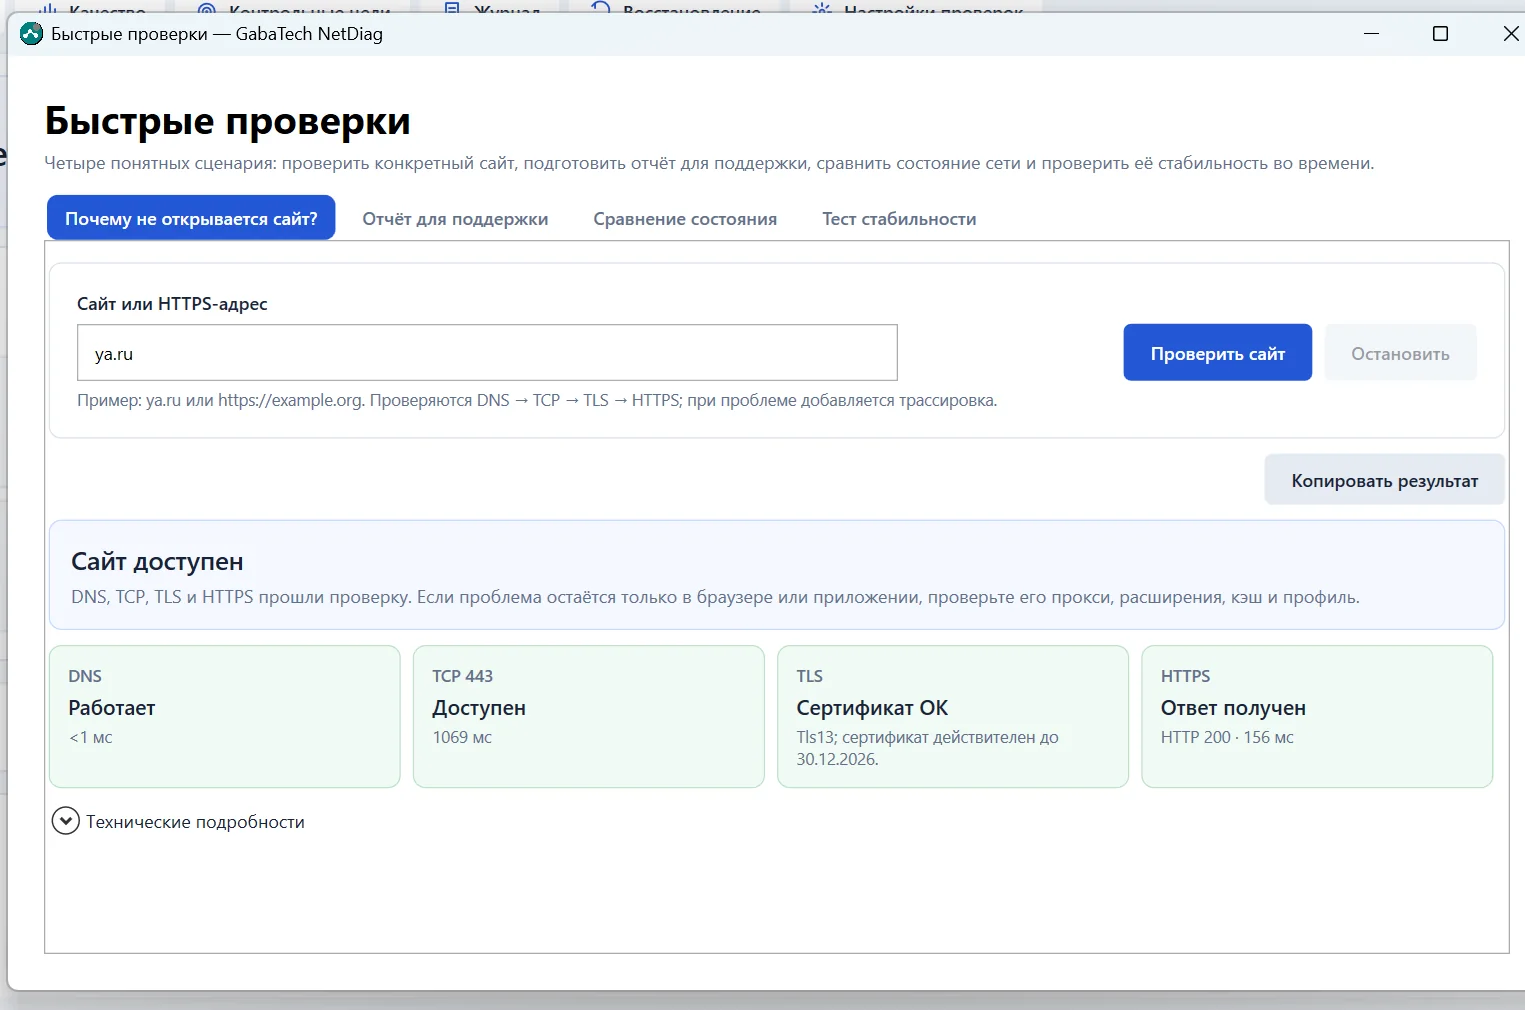Click the "TLS" card label
Viewport: 1525px width, 1010px height.
(x=809, y=676)
